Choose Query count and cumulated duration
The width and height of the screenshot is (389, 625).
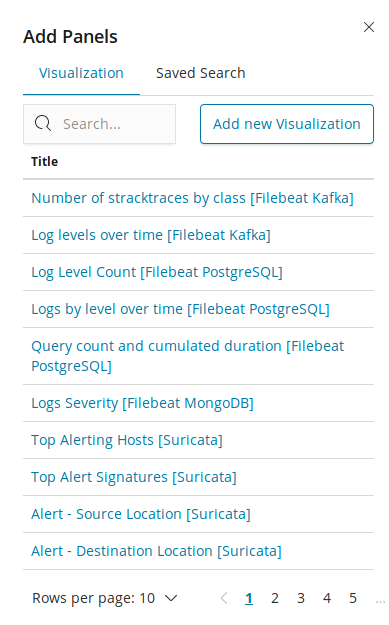tap(187, 356)
